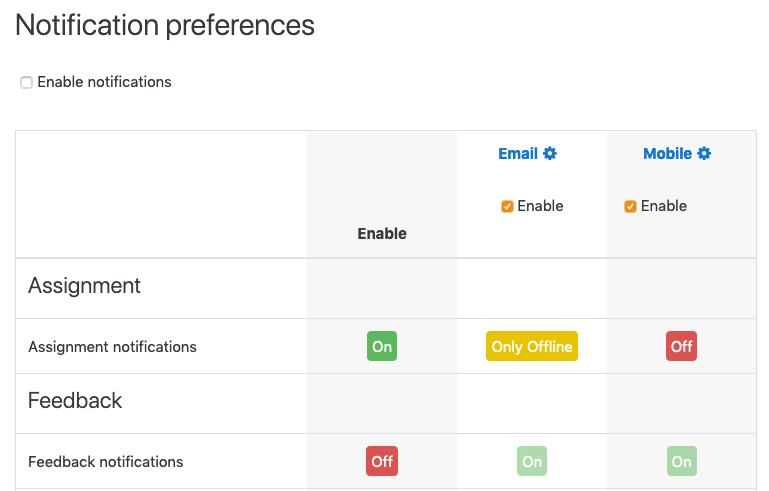The image size is (769, 491).
Task: Open Email settings gear icon
Action: tap(550, 154)
